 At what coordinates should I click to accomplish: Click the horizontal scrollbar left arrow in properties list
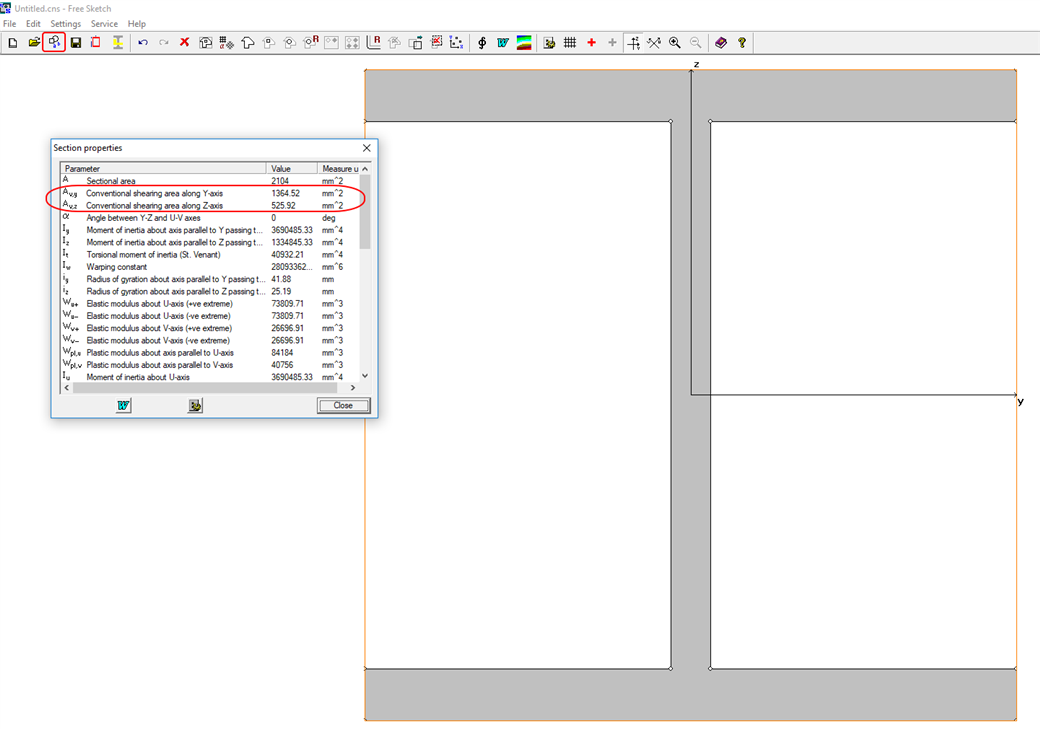click(66, 388)
